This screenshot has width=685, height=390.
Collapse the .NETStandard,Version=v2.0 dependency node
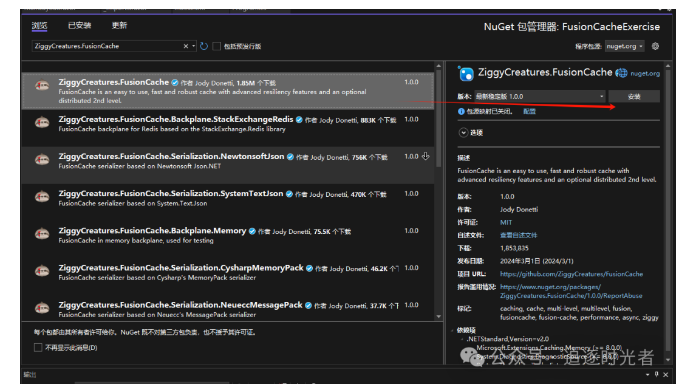462,339
